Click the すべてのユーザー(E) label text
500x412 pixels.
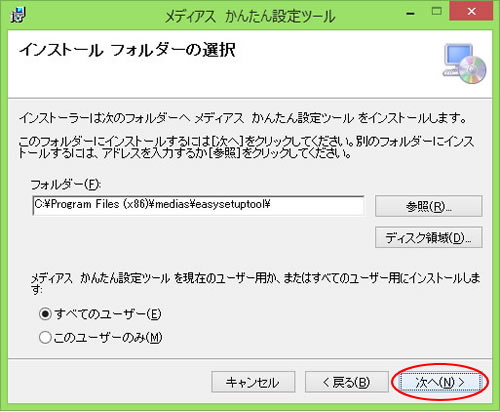pos(108,314)
